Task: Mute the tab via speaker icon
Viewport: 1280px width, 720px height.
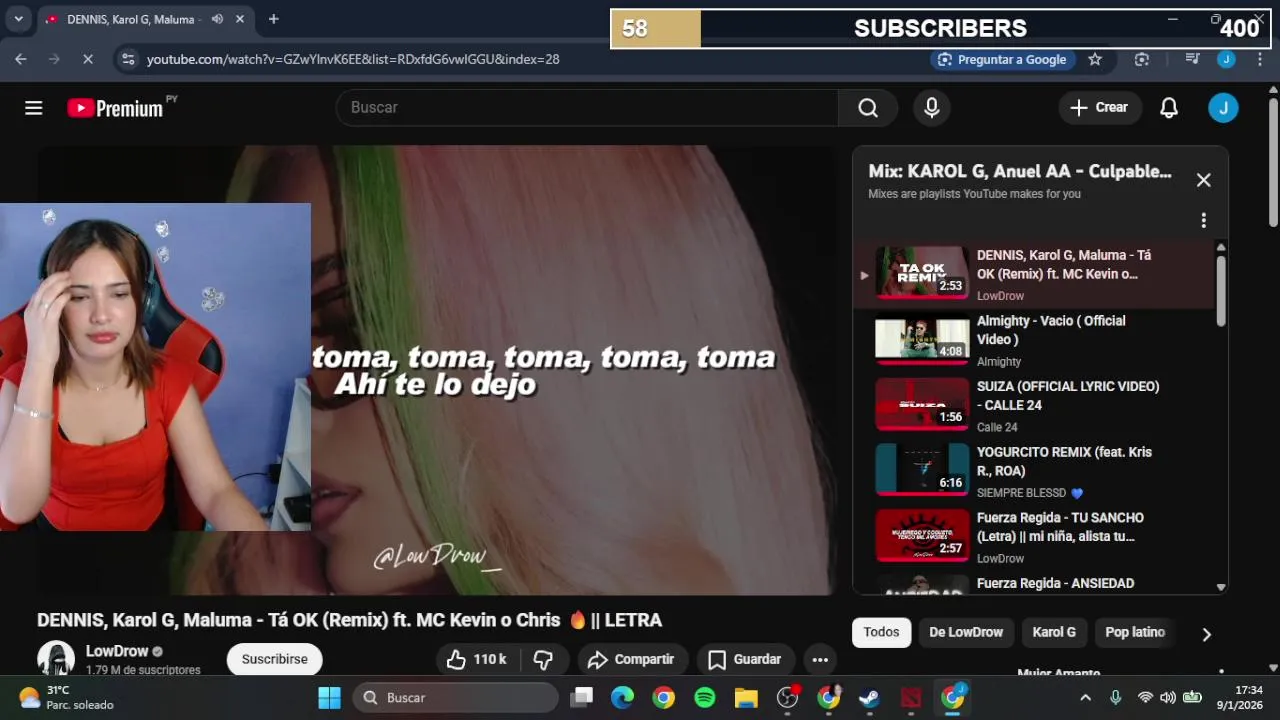Action: (217, 19)
